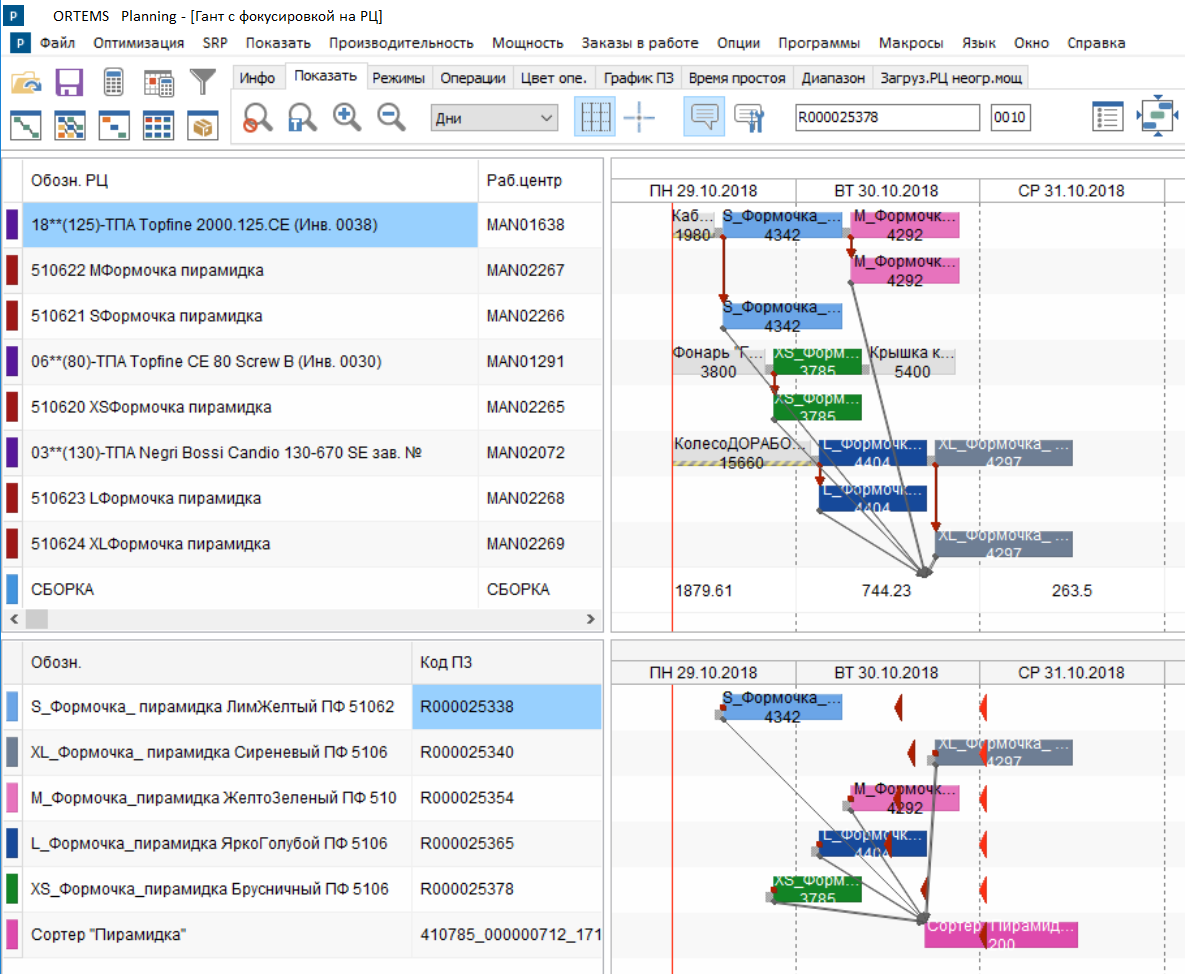The image size is (1185, 974).
Task: Click the purple save diskette icon
Action: pos(69,82)
